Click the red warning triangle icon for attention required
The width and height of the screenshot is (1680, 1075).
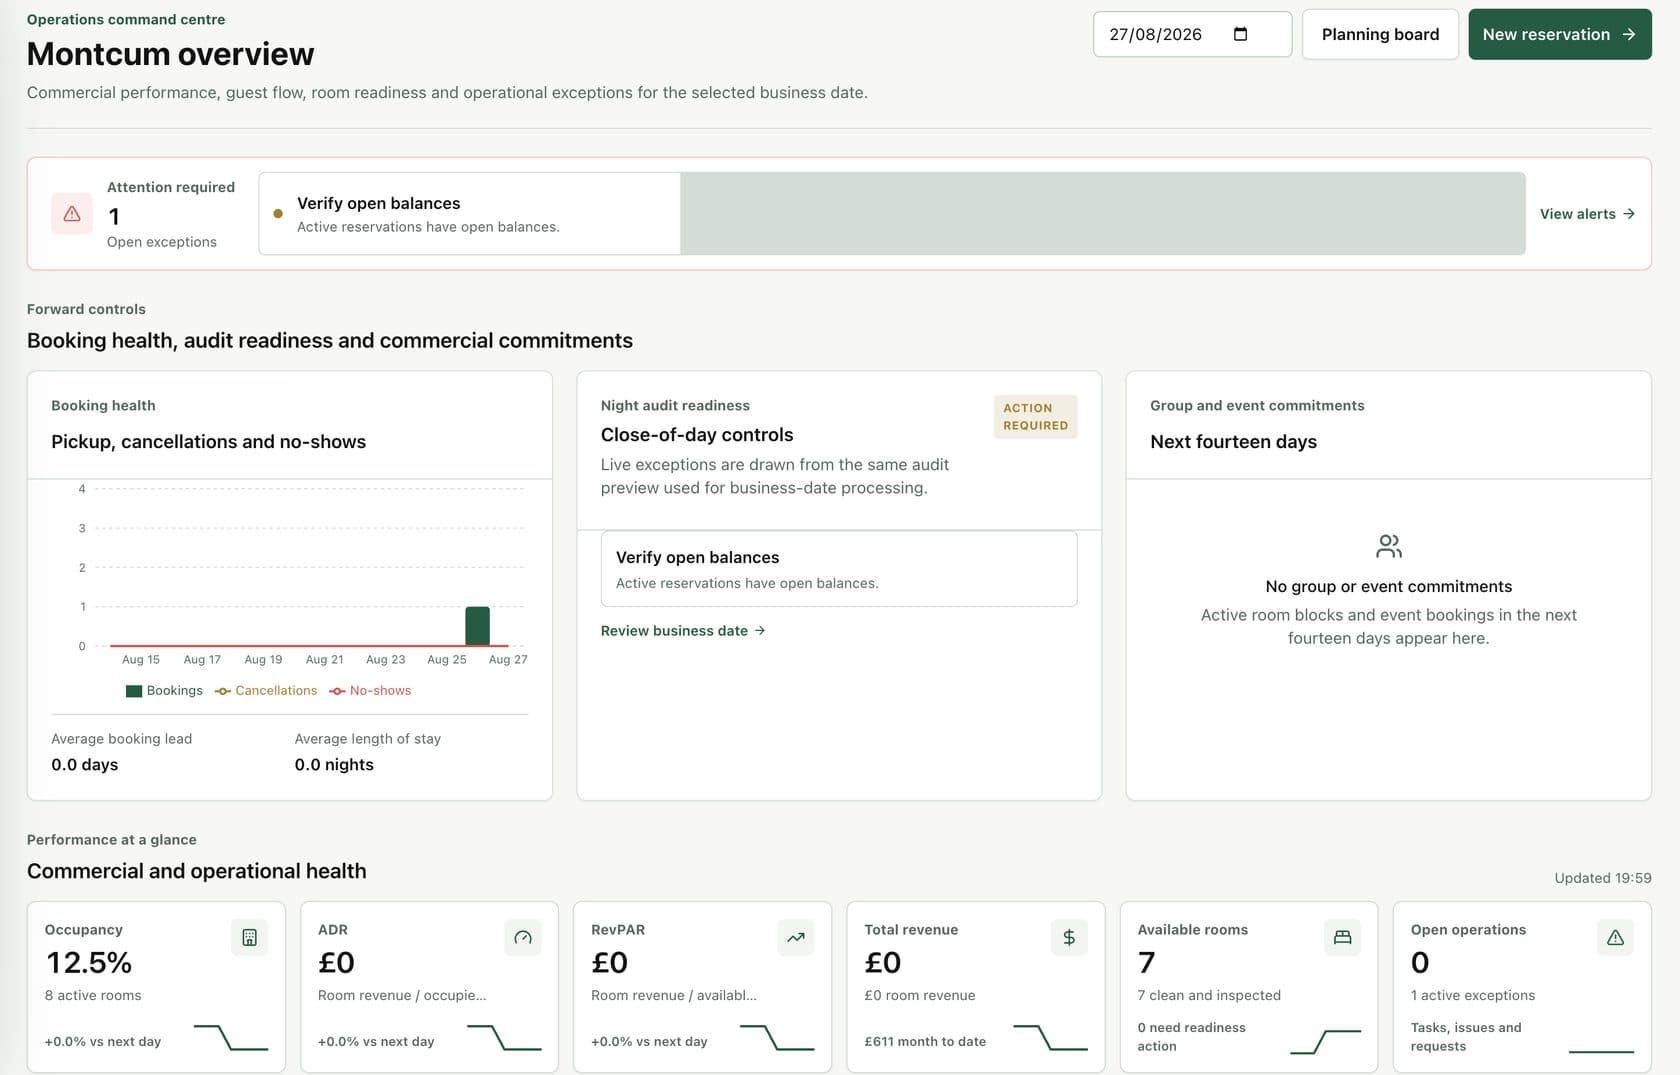pyautogui.click(x=72, y=214)
